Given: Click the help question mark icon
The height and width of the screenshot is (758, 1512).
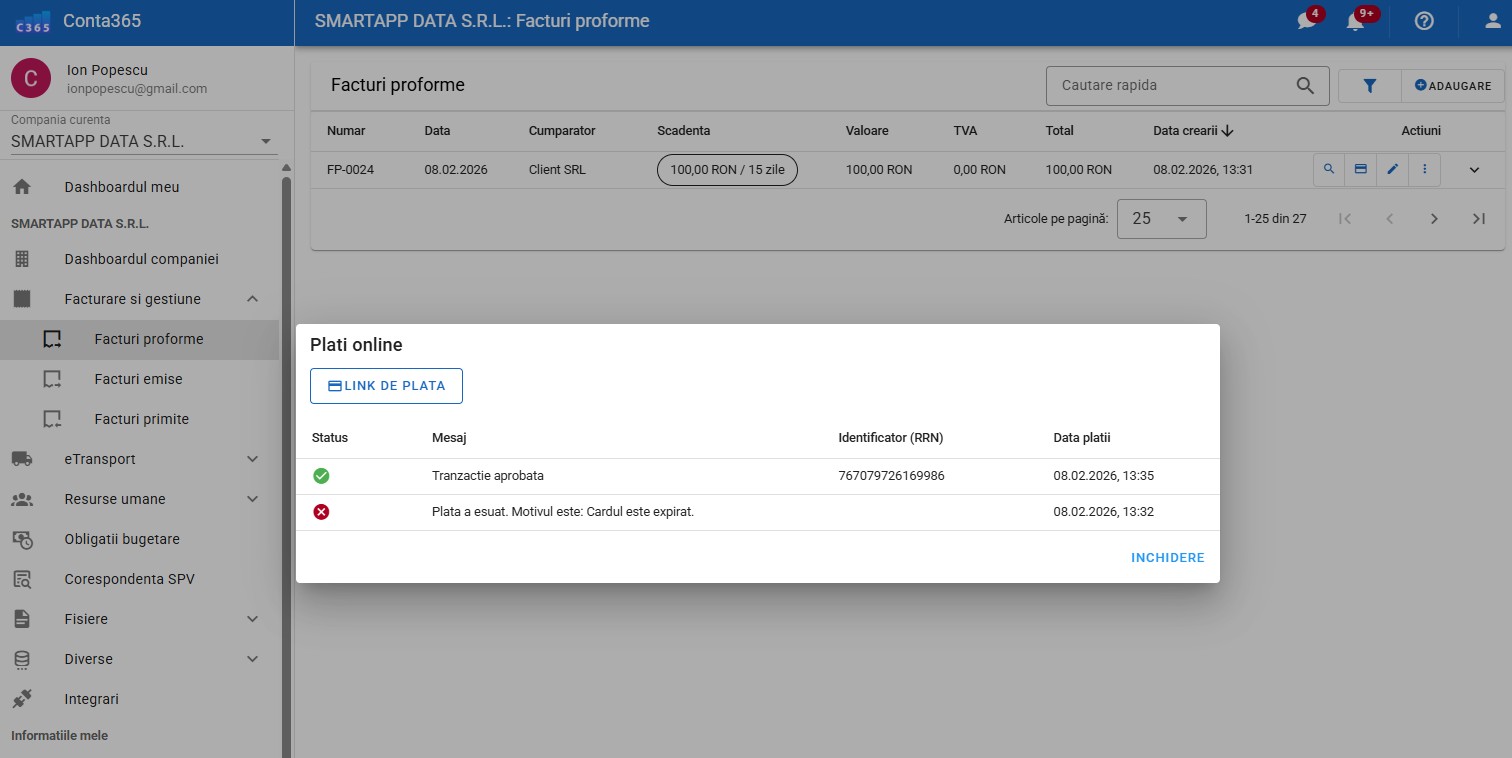Looking at the screenshot, I should (x=1424, y=21).
